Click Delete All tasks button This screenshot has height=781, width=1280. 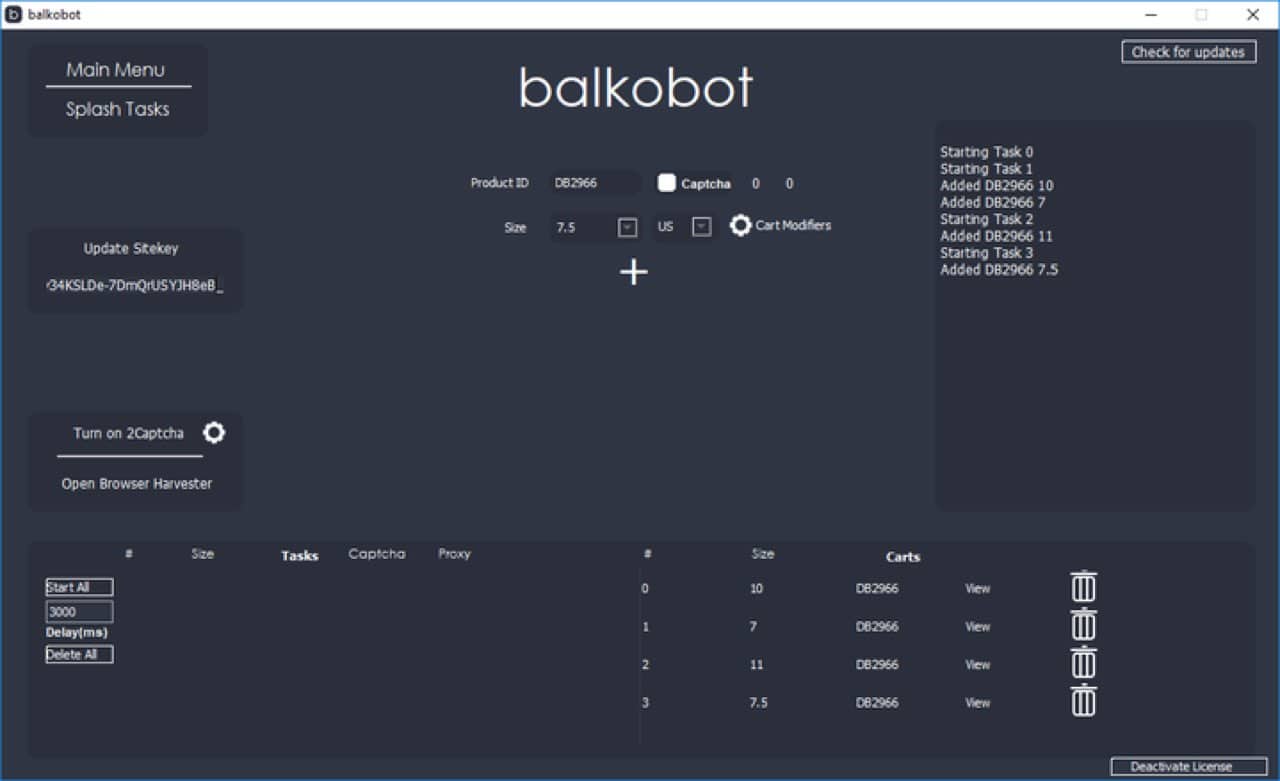(x=79, y=654)
